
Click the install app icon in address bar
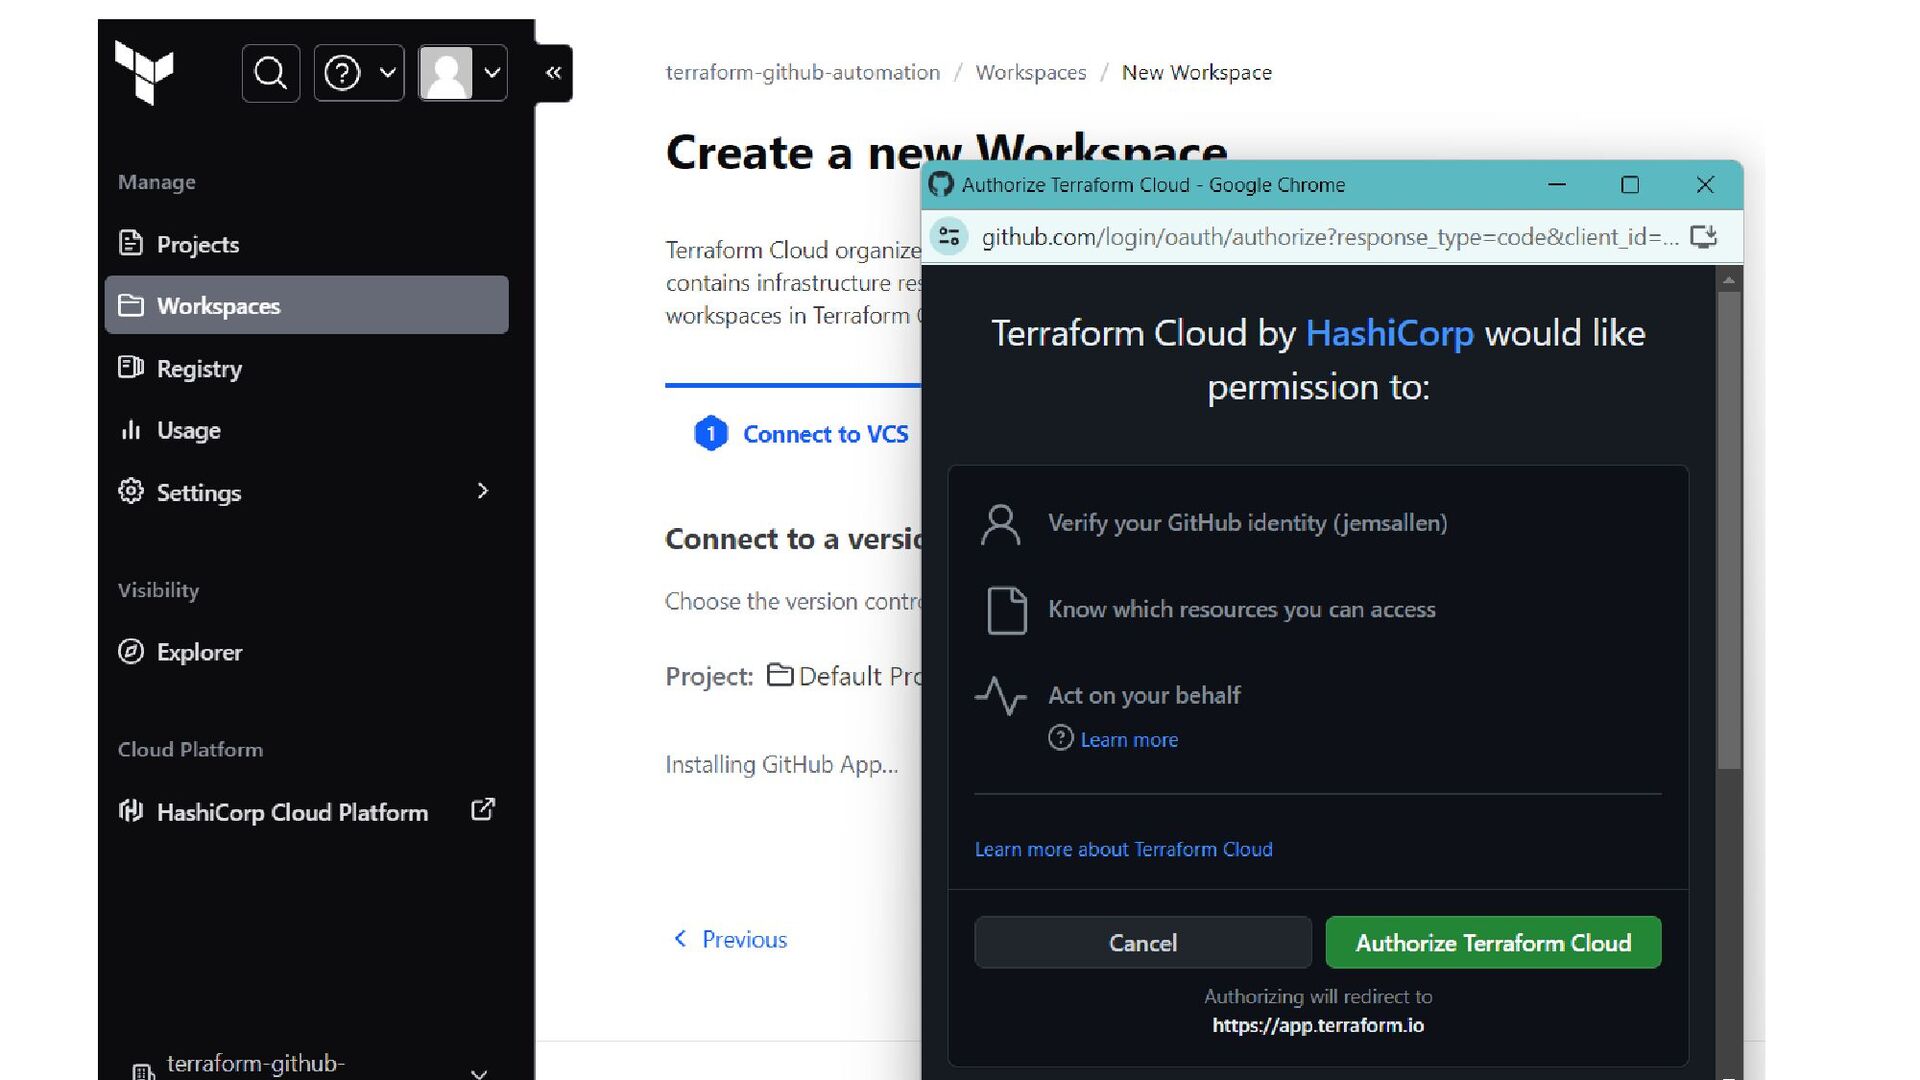[x=1703, y=237]
